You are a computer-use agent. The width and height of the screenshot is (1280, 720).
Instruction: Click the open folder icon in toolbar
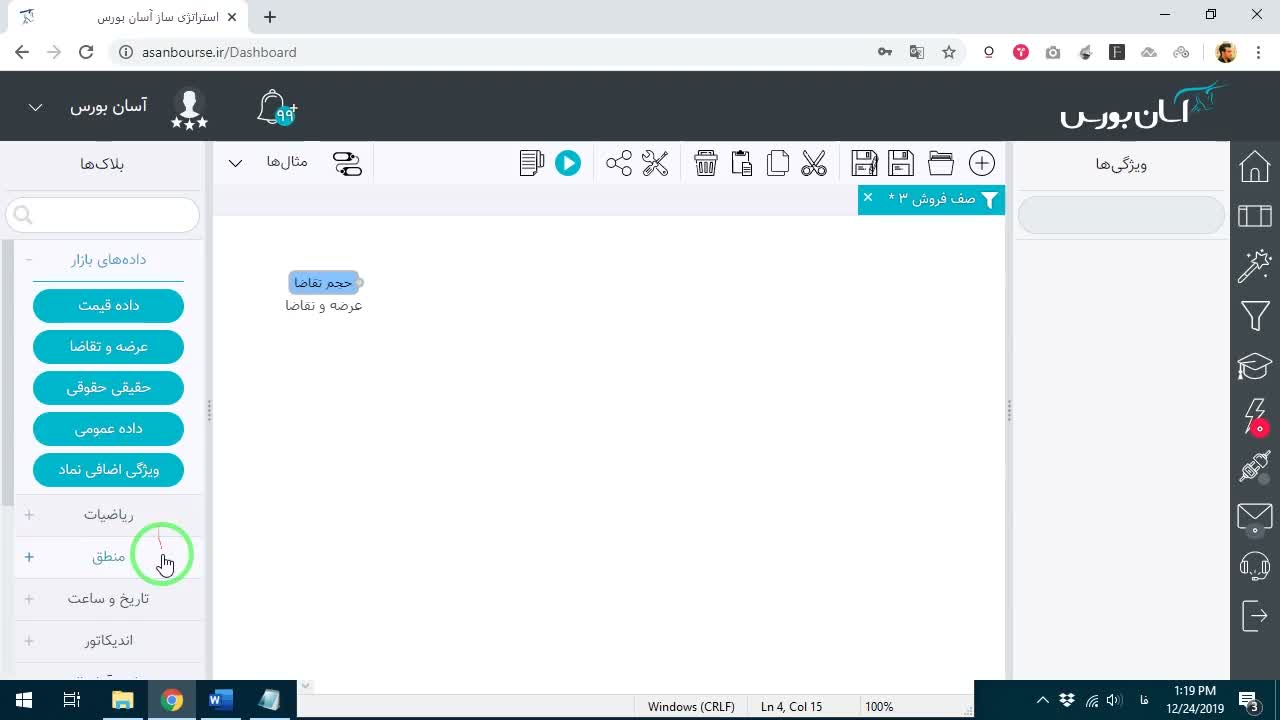(x=941, y=163)
